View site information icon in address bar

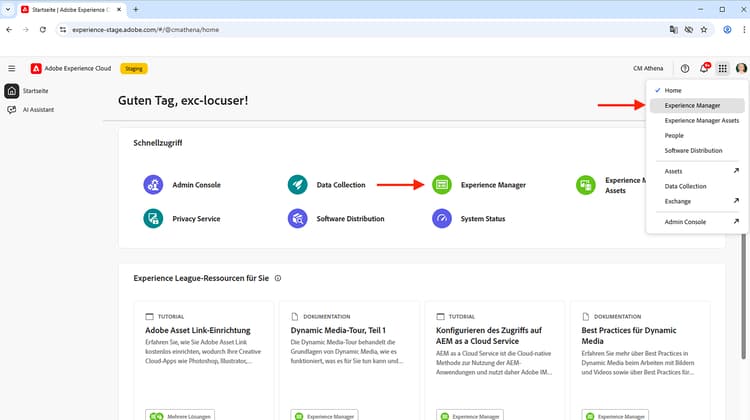63,30
